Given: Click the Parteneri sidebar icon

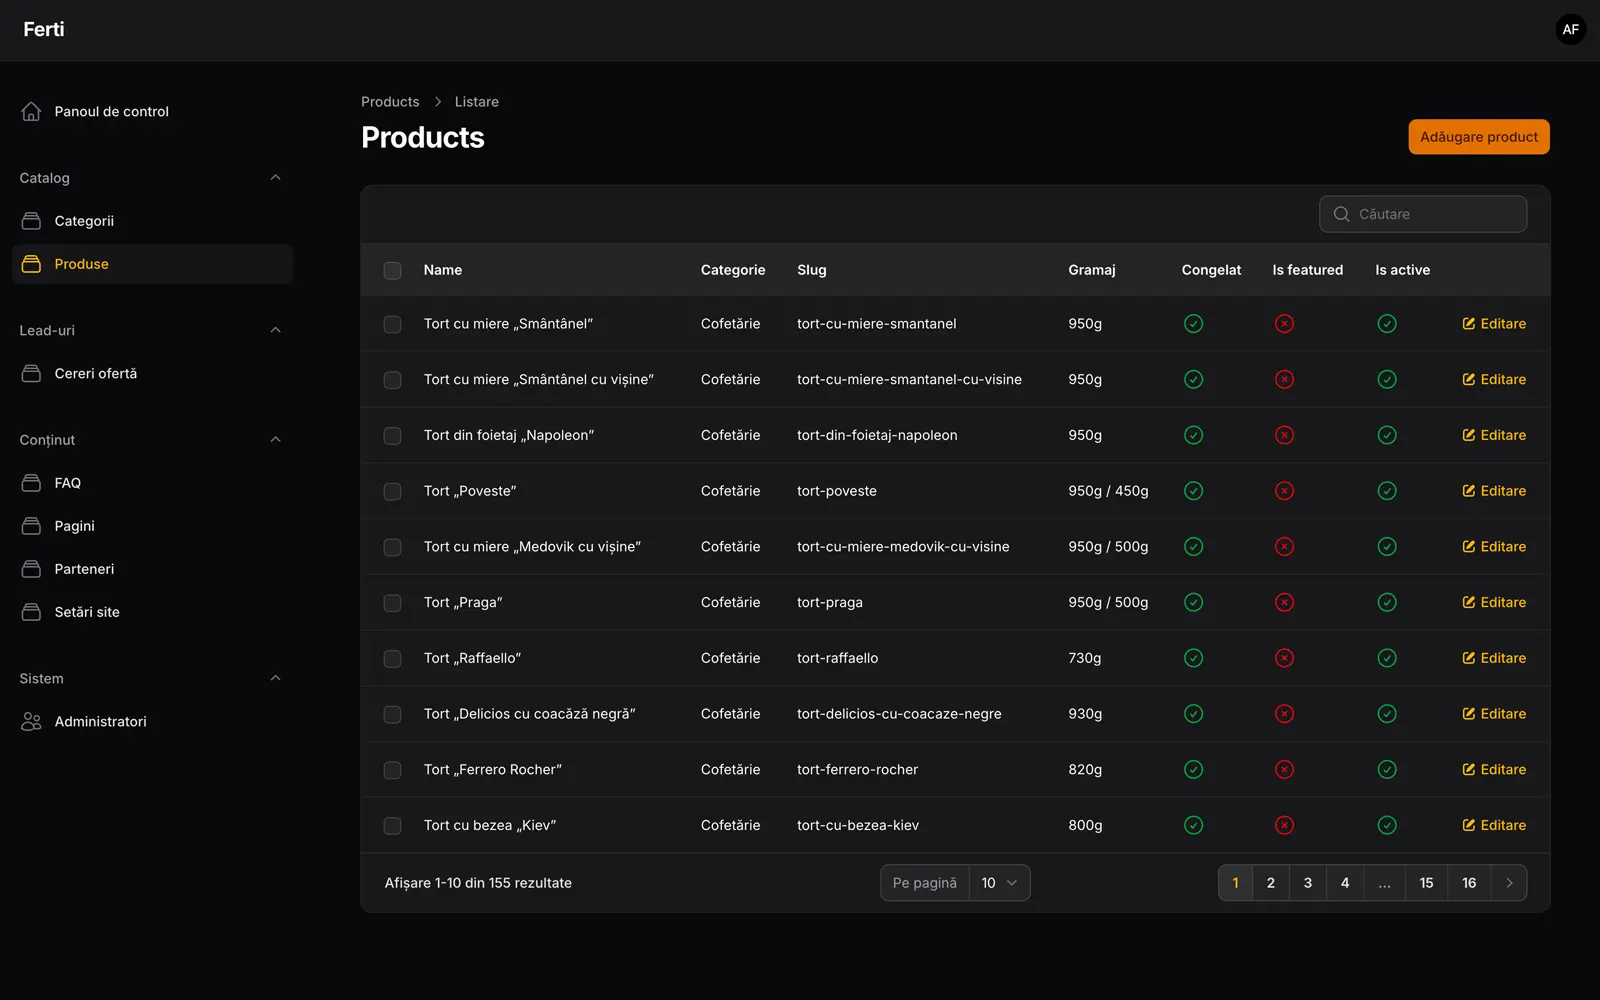Looking at the screenshot, I should pos(31,569).
